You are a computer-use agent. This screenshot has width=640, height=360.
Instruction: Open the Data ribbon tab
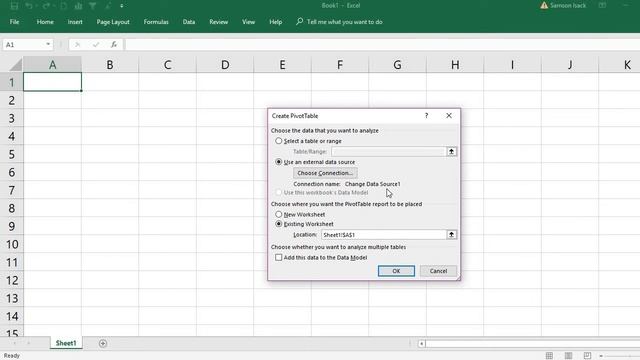(189, 22)
